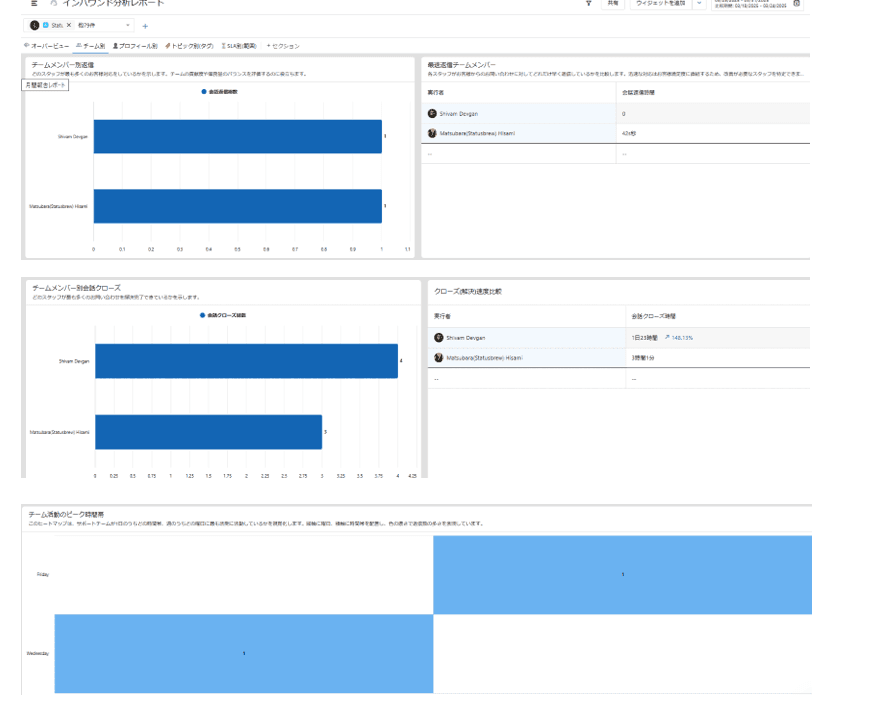This screenshot has height=727, width=872.
Task: Open dropdown arrow next to ウィジェットを追加
Action: (x=699, y=4)
